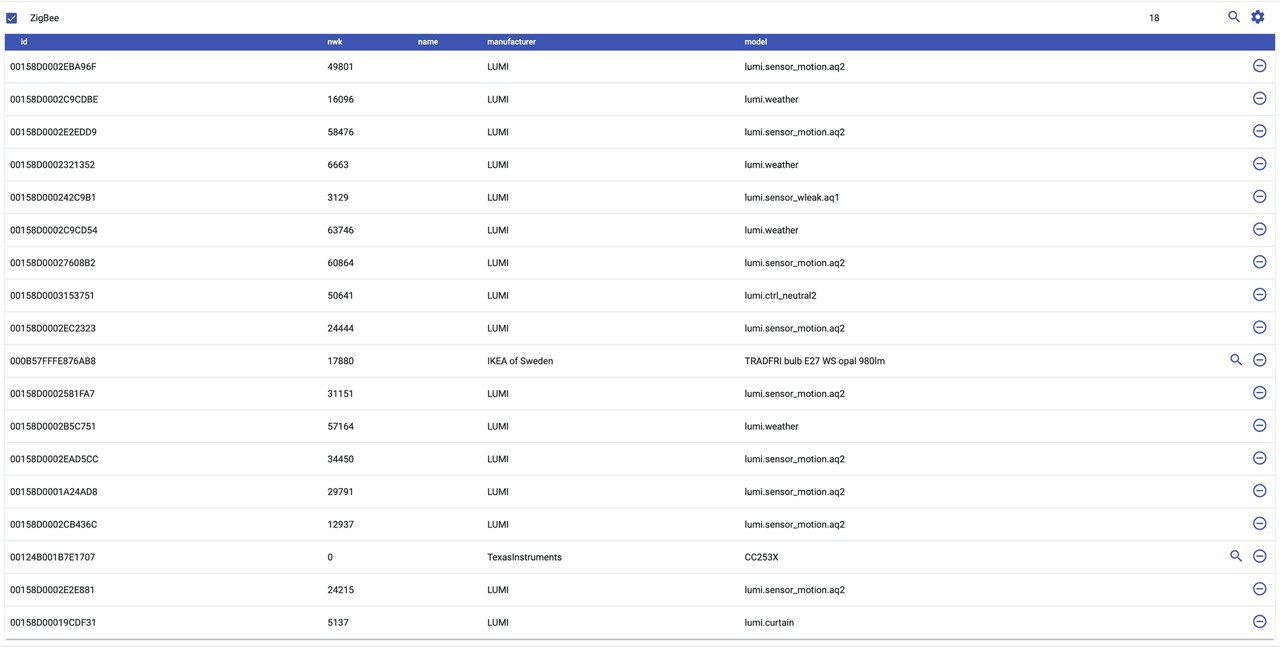Viewport: 1280px width, 647px height.
Task: Remove device 00158D0002EAD5CC
Action: point(1260,458)
